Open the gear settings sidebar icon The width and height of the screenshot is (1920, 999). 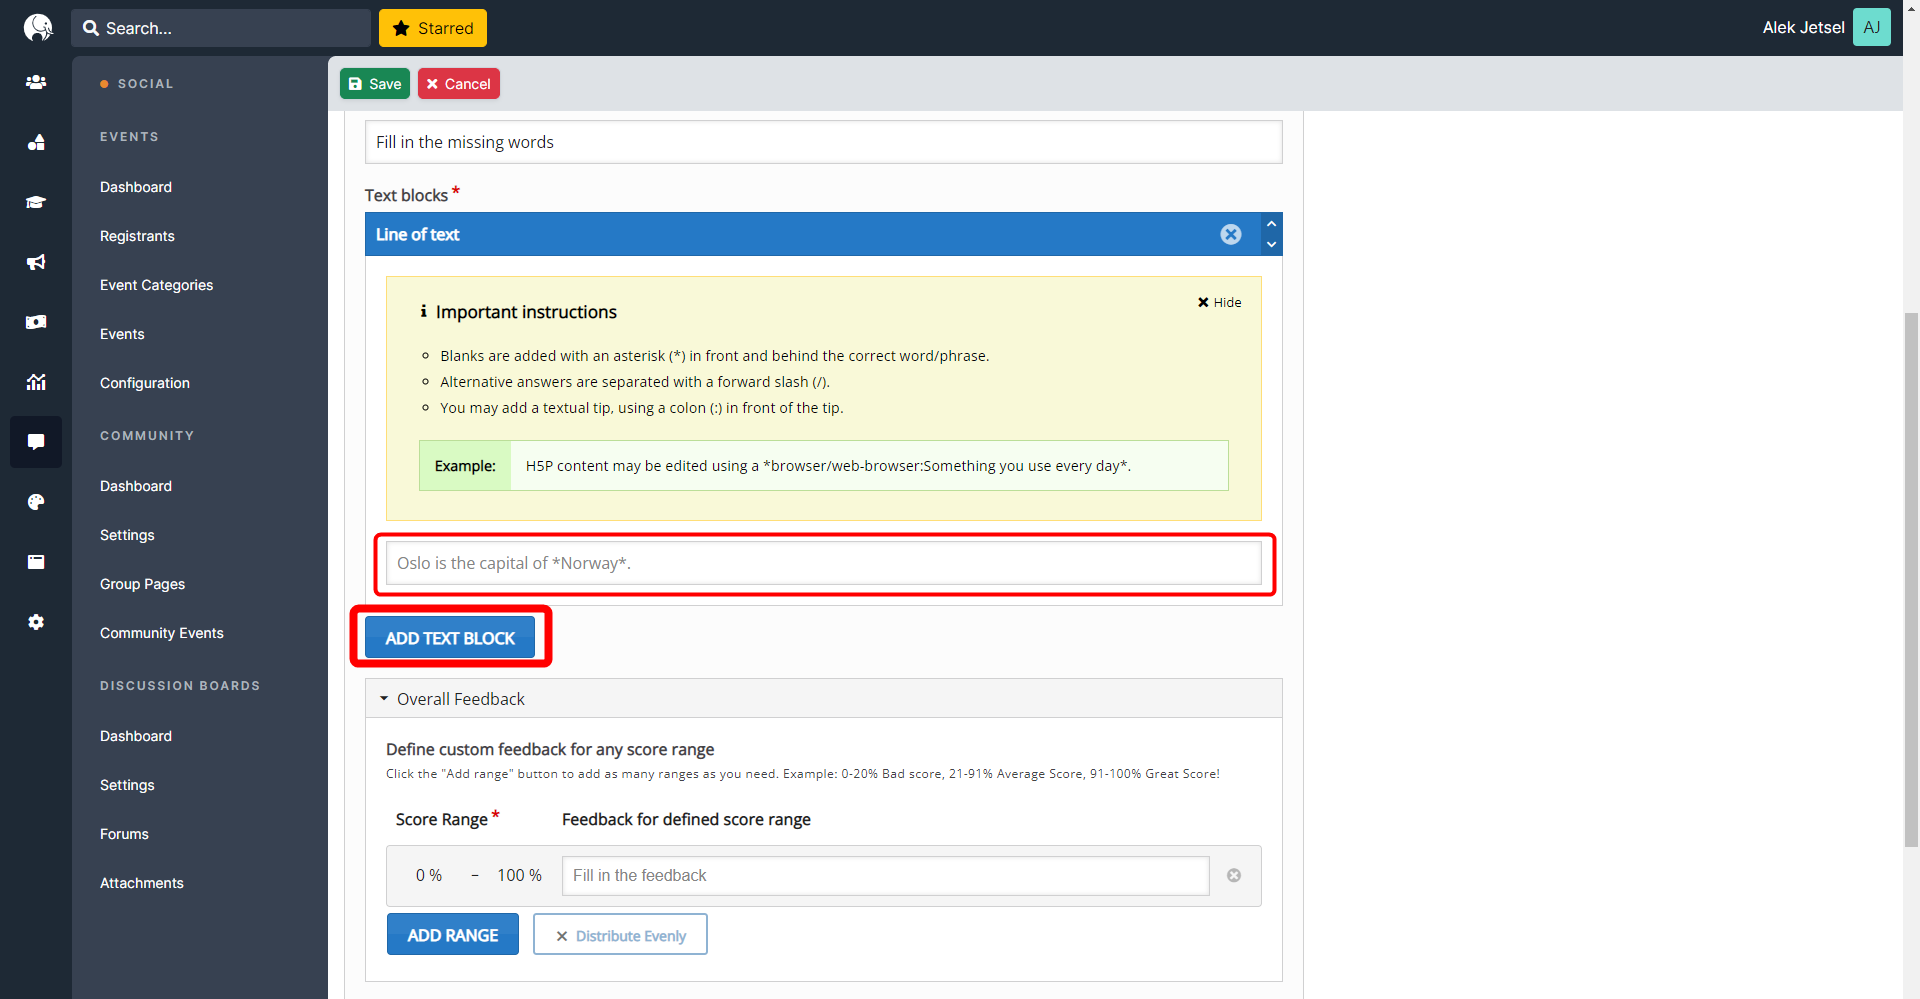point(36,622)
